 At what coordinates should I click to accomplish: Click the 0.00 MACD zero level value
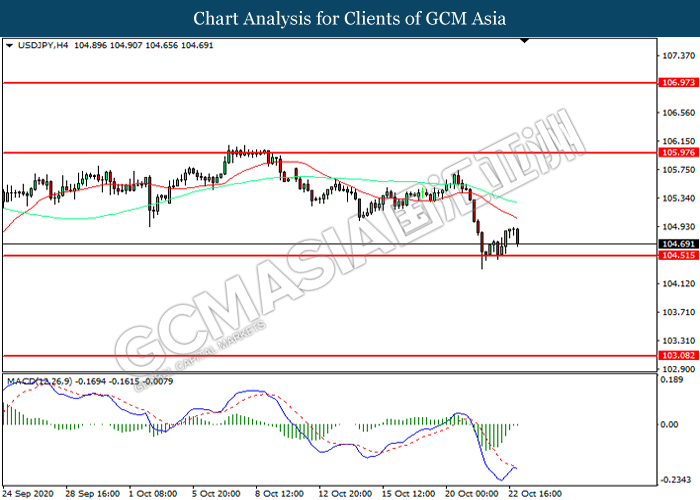tap(669, 424)
